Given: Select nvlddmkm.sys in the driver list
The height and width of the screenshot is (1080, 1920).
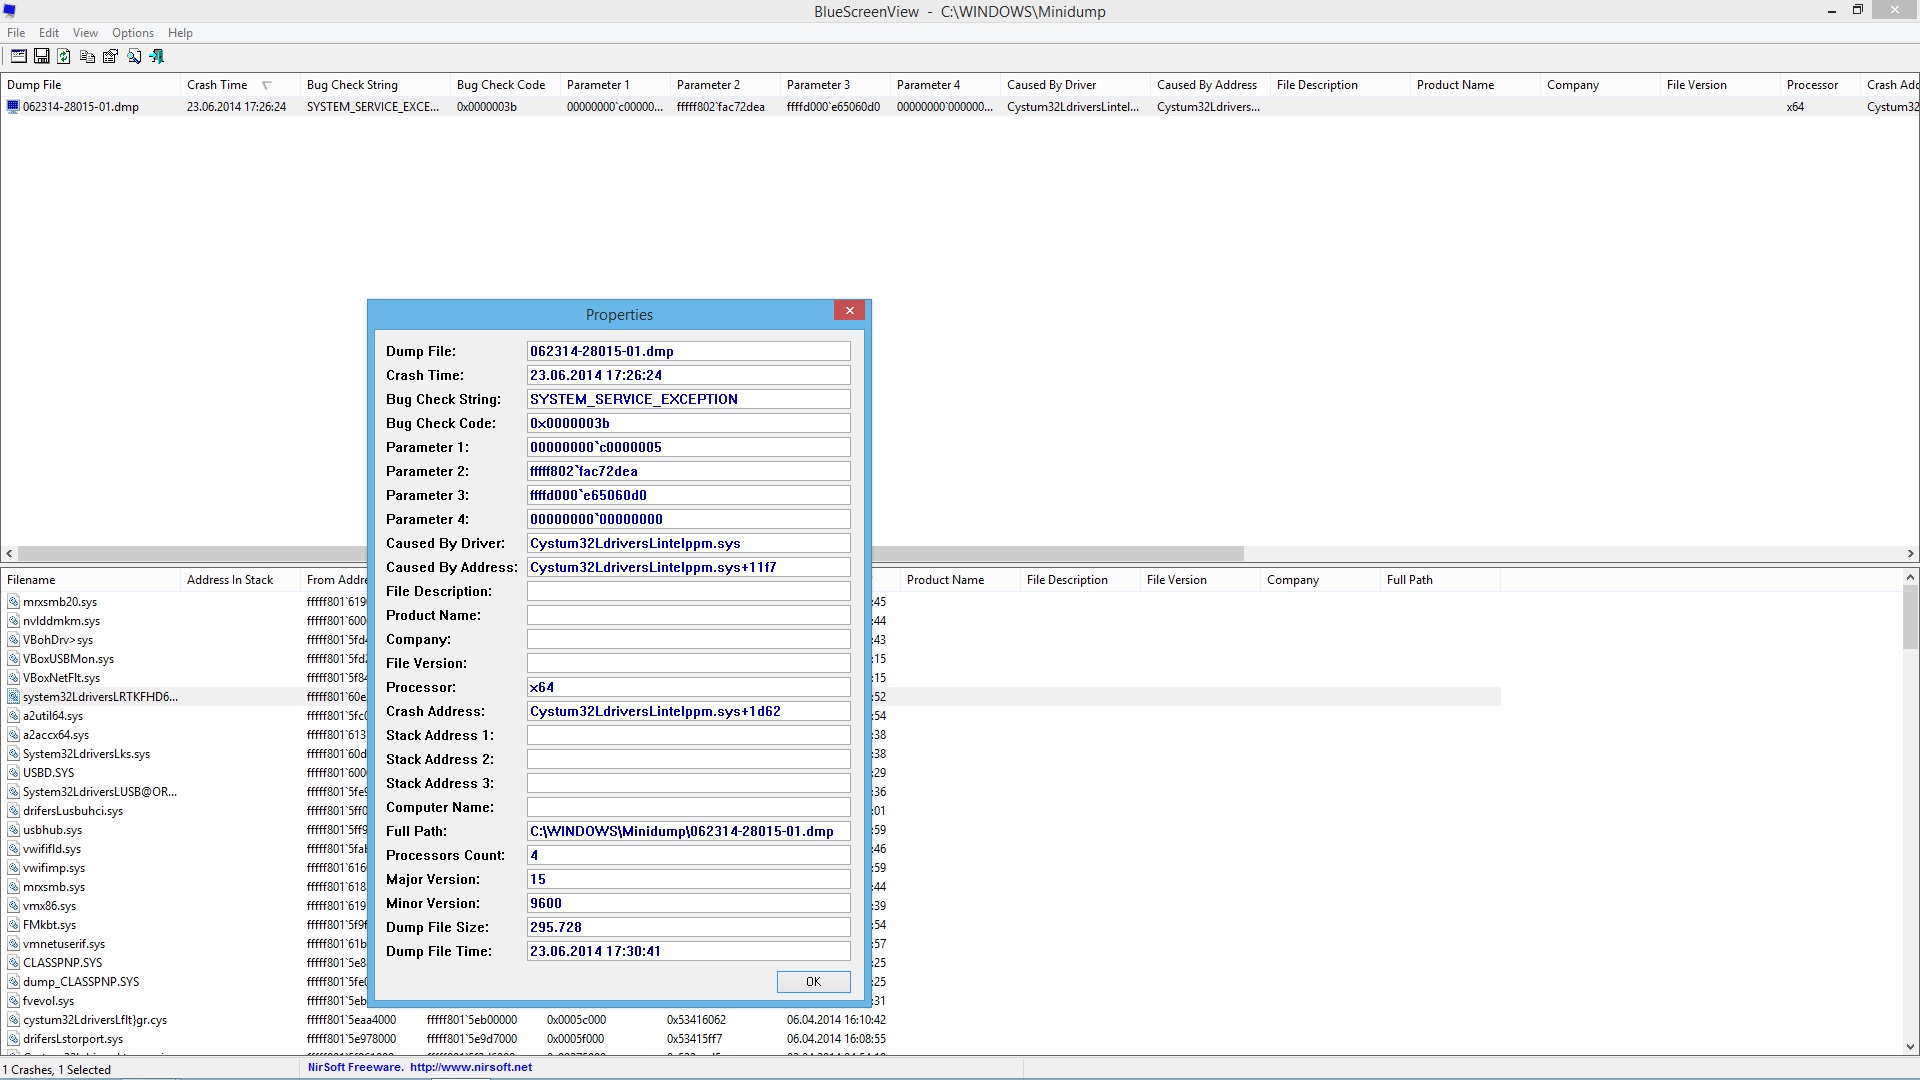Looking at the screenshot, I should (x=61, y=621).
